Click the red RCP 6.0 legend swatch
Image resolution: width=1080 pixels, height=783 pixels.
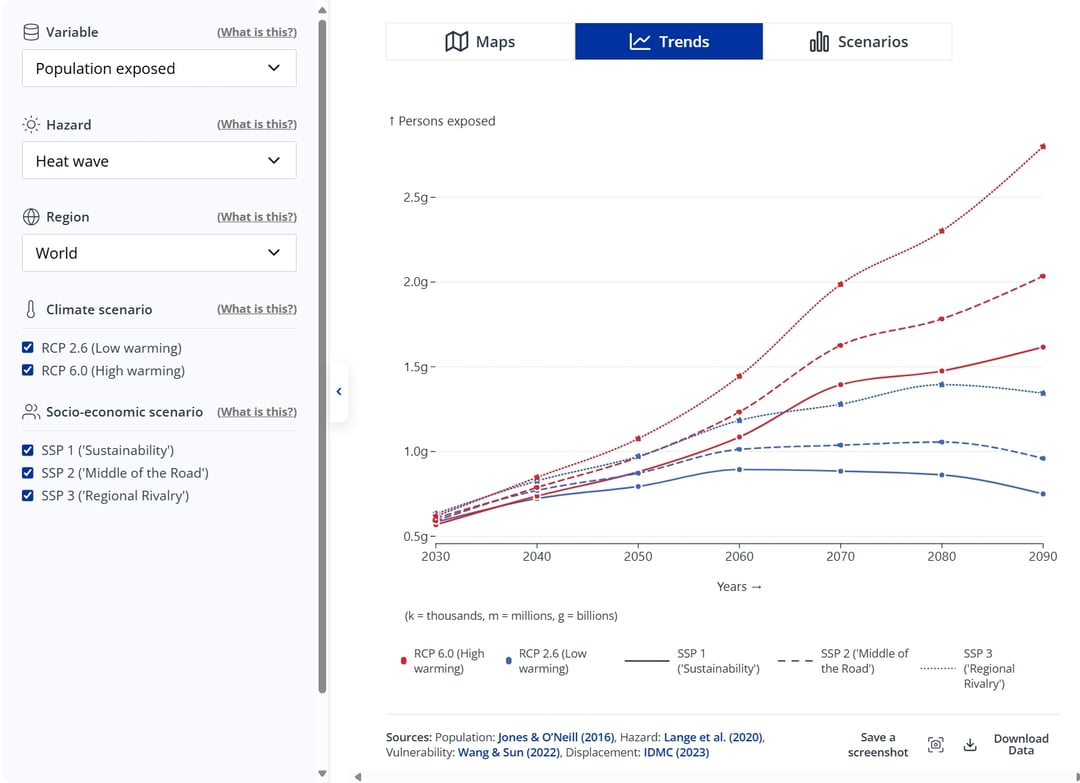tap(403, 661)
